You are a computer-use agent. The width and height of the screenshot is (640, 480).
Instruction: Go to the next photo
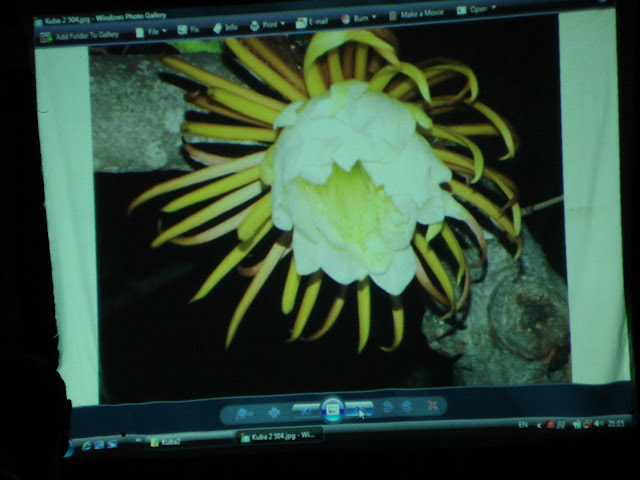pos(359,409)
